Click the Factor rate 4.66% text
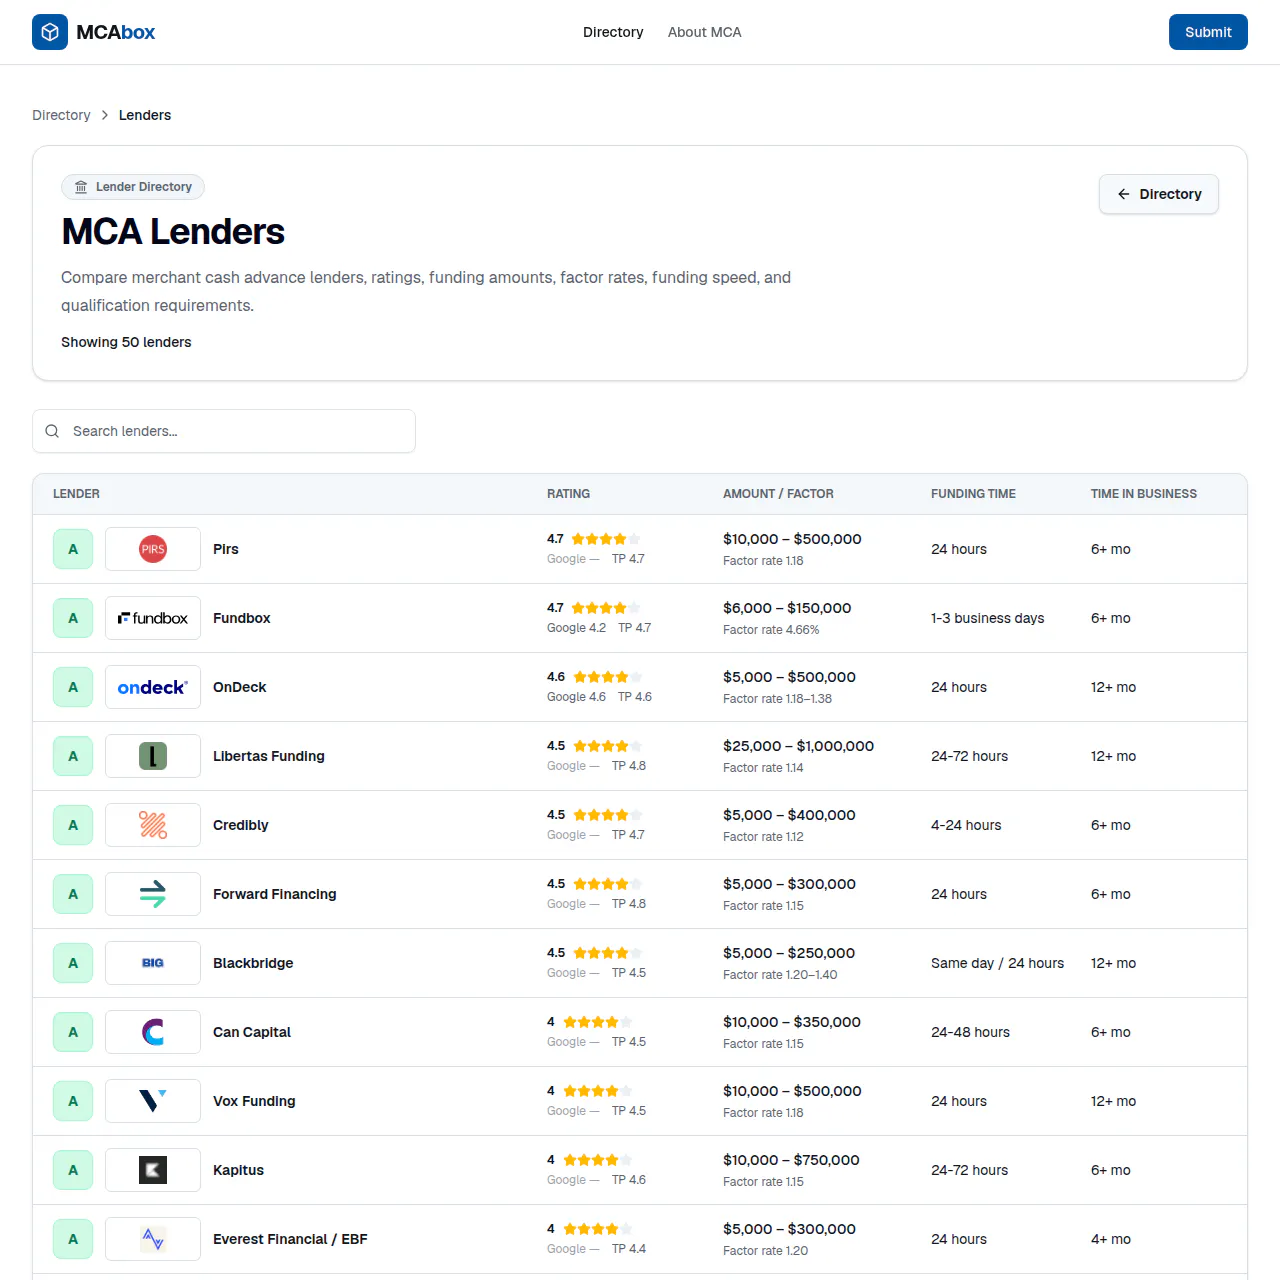 (771, 630)
